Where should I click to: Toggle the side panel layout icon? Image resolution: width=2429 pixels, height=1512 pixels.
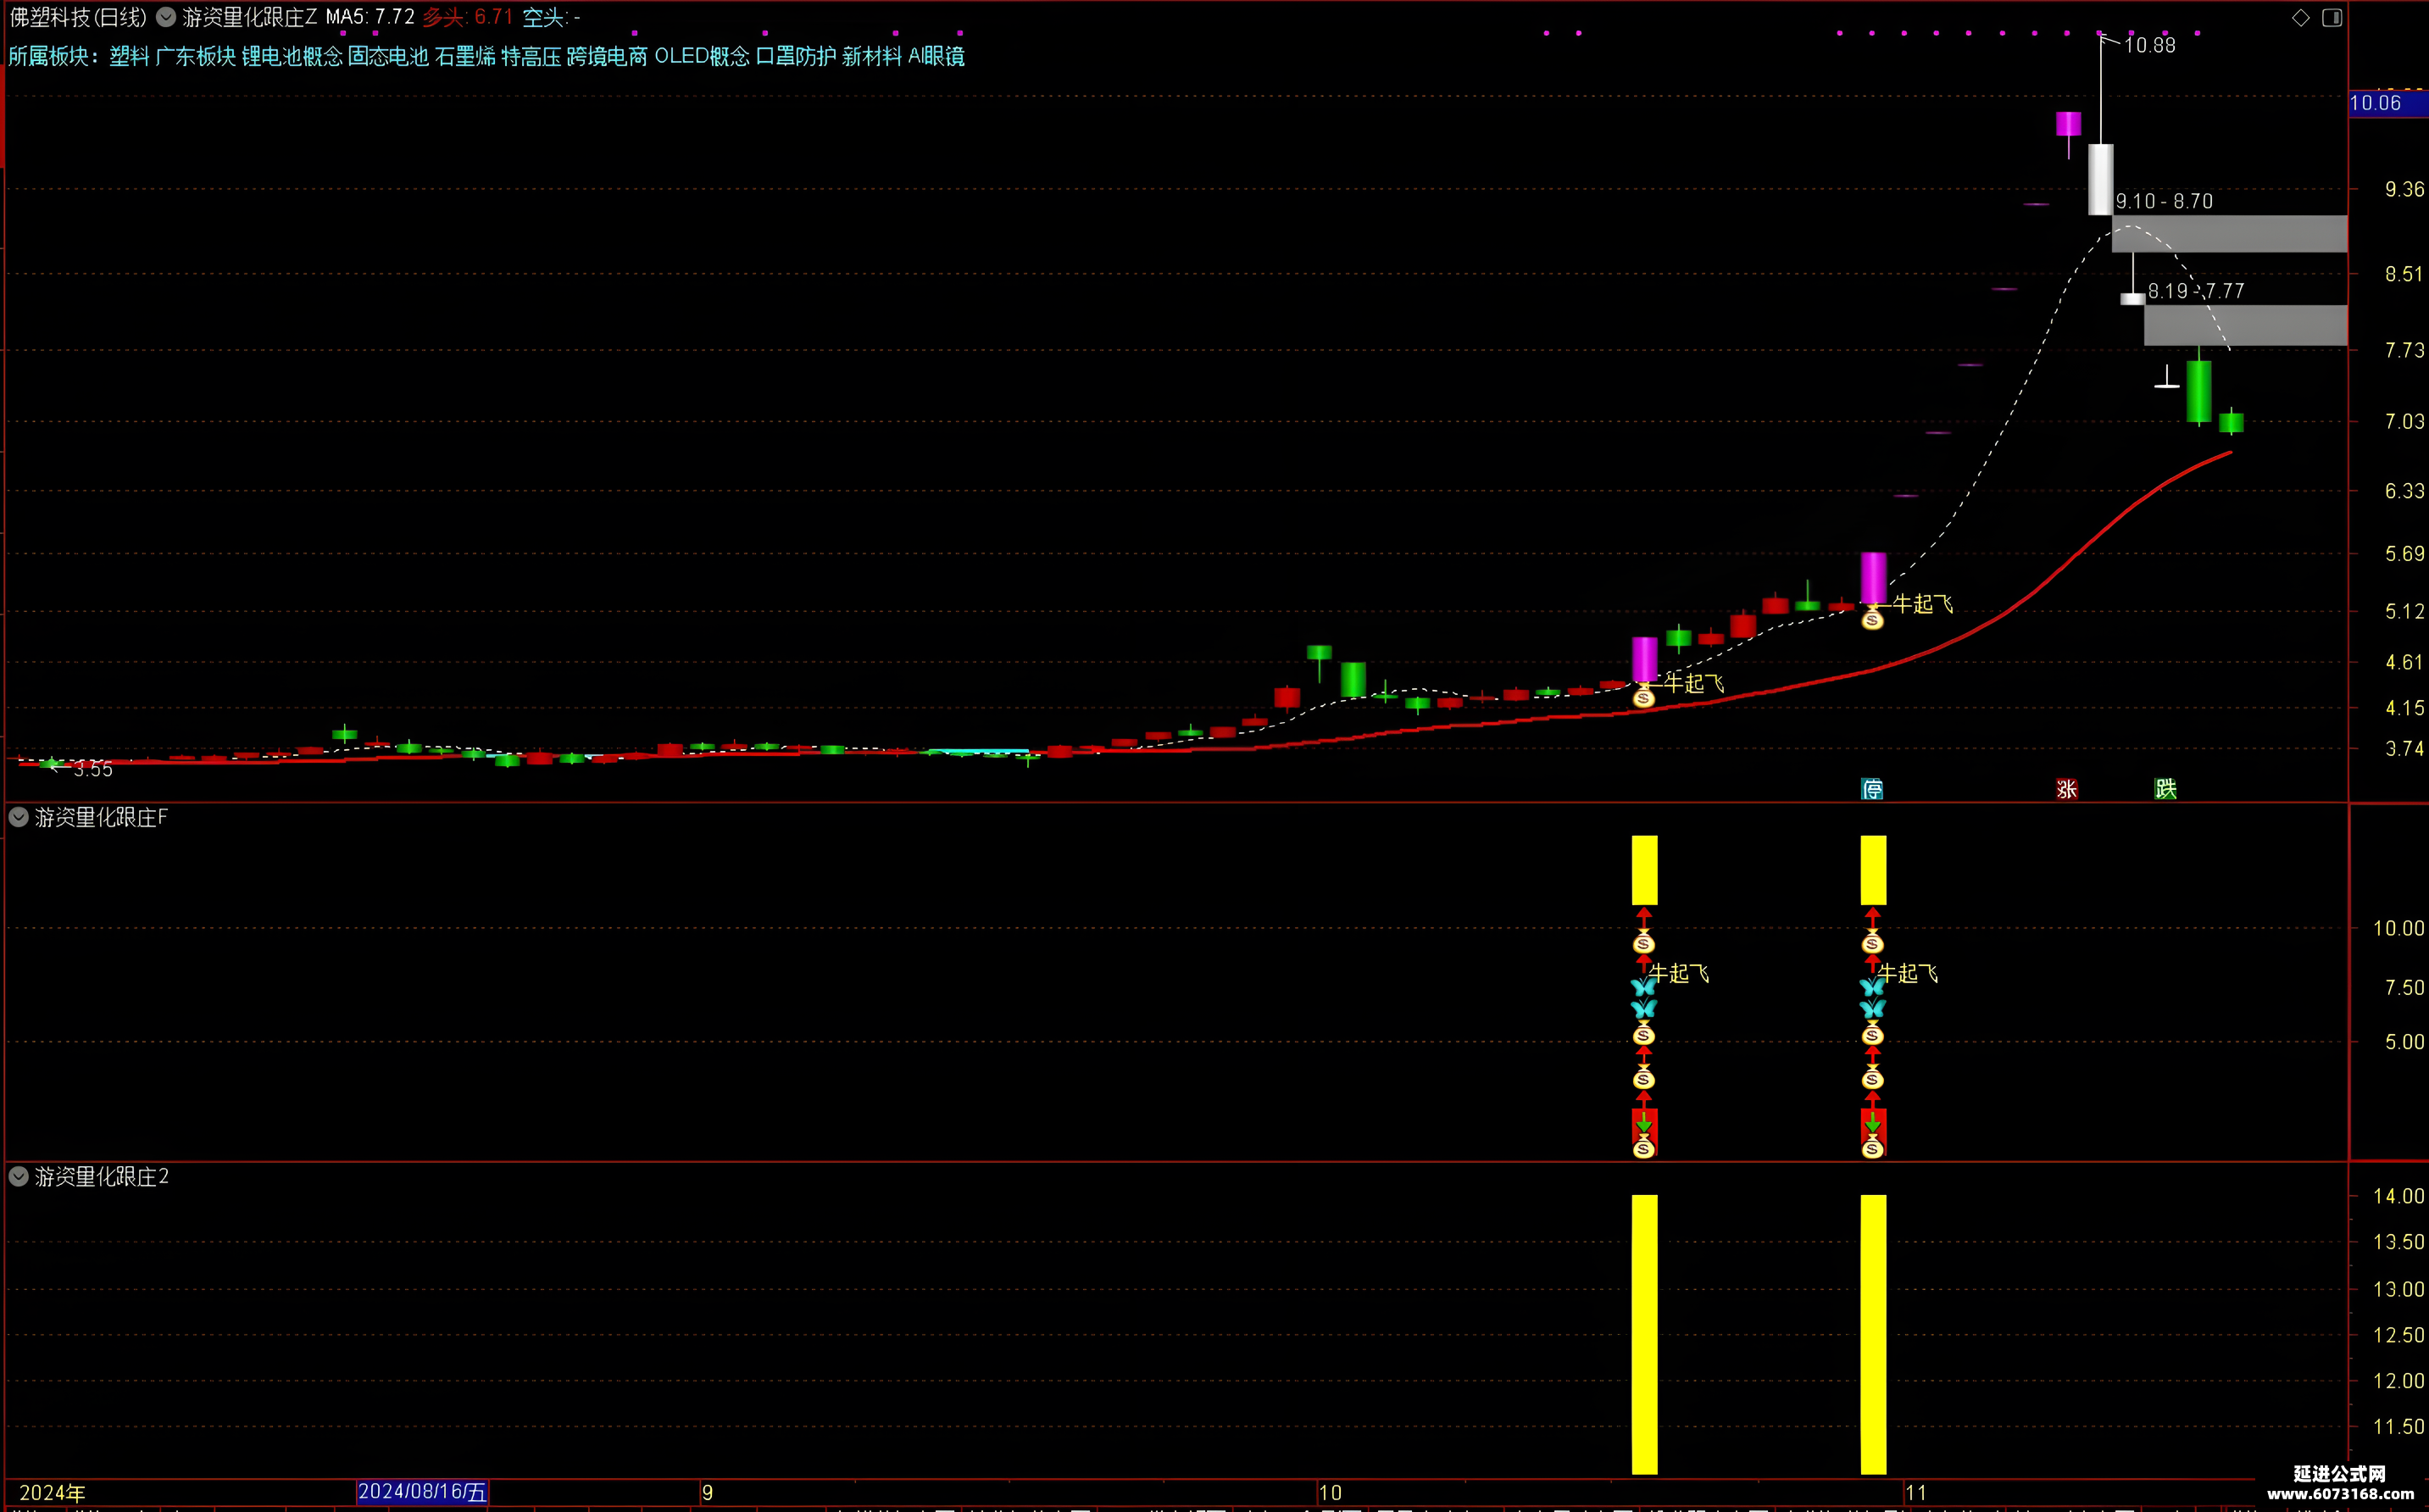(2331, 18)
